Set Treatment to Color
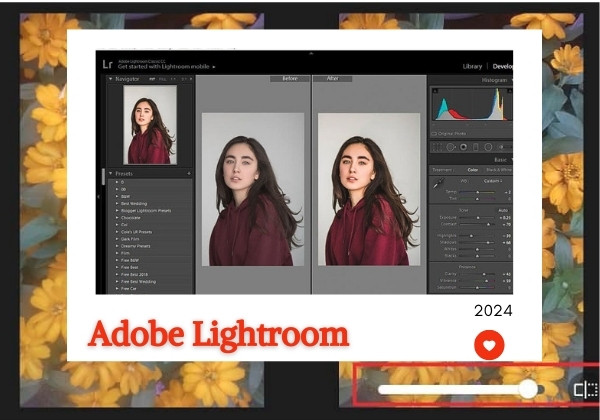 tap(473, 169)
